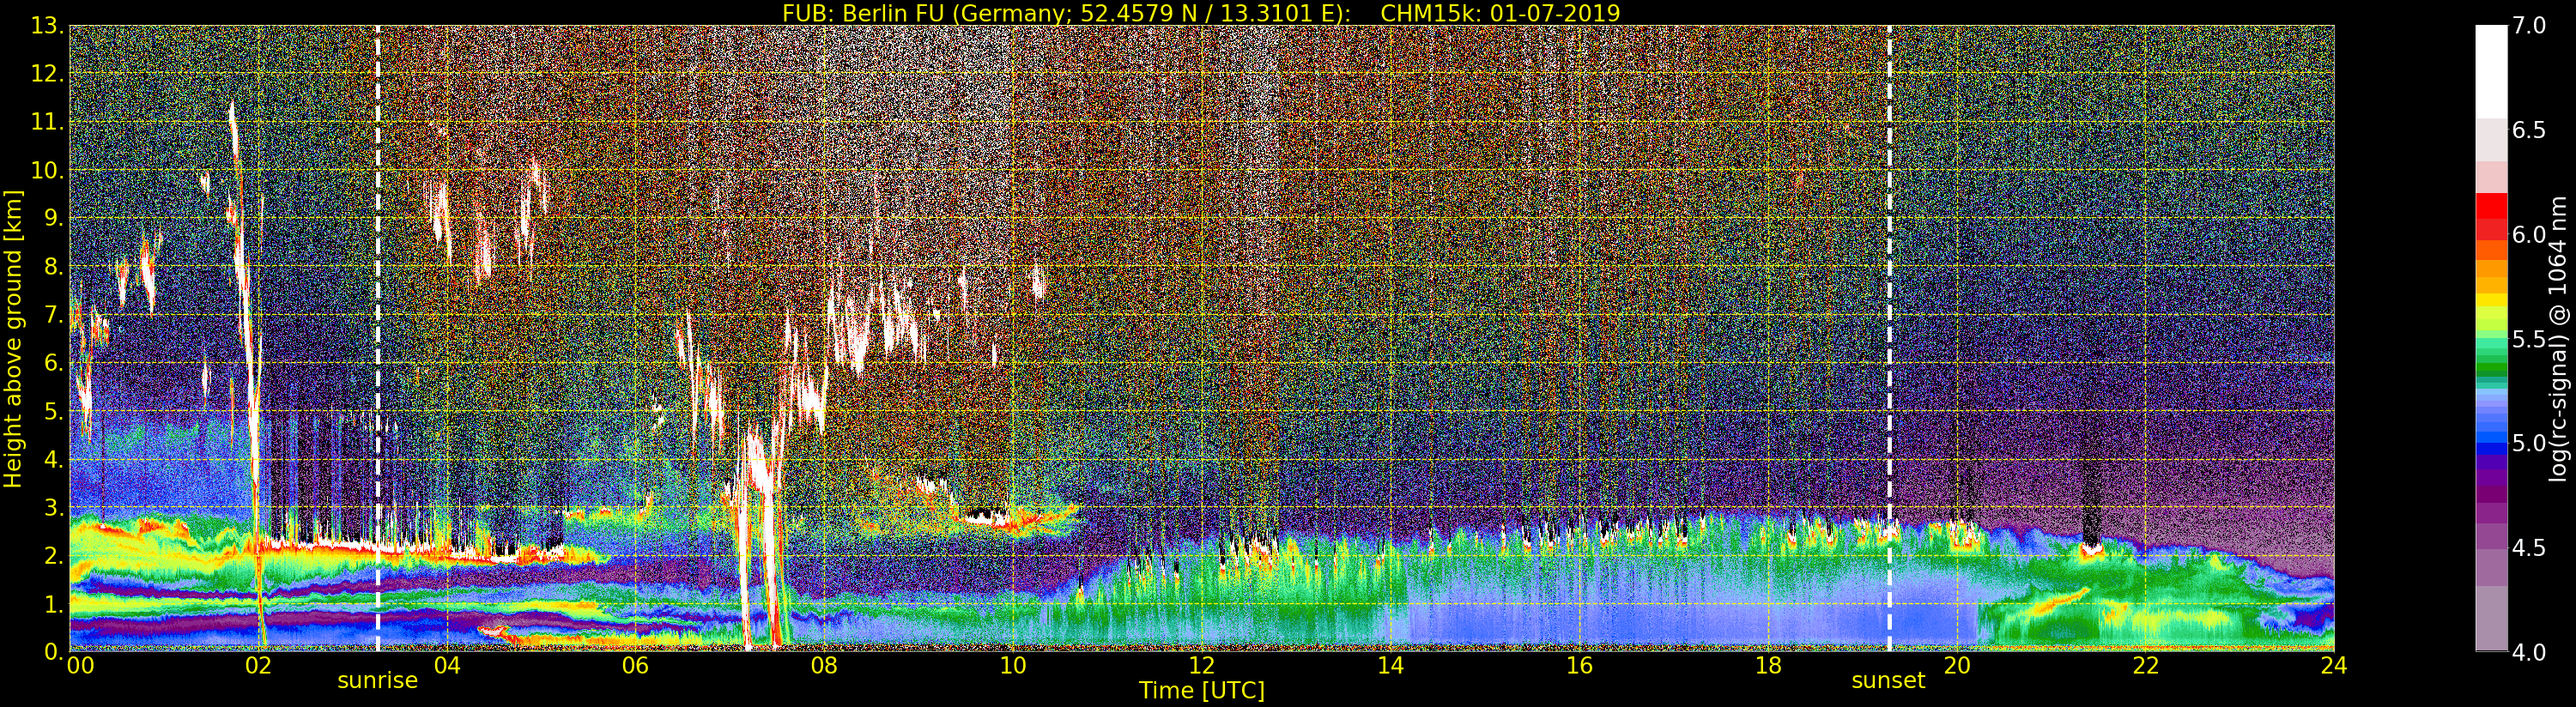The width and height of the screenshot is (2576, 707).
Task: Click the bright red band of the colorbar
Action: coord(2491,205)
